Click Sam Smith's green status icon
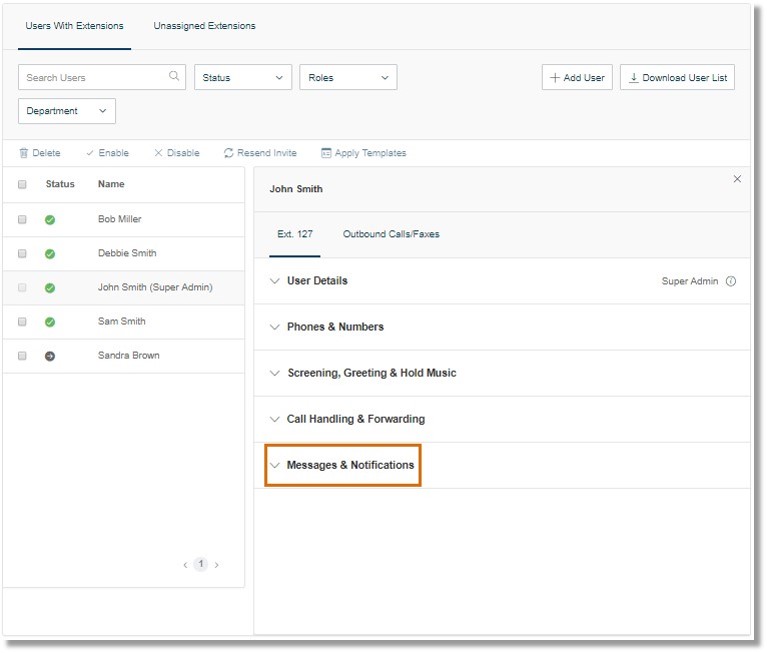This screenshot has width=767, height=653. [50, 322]
